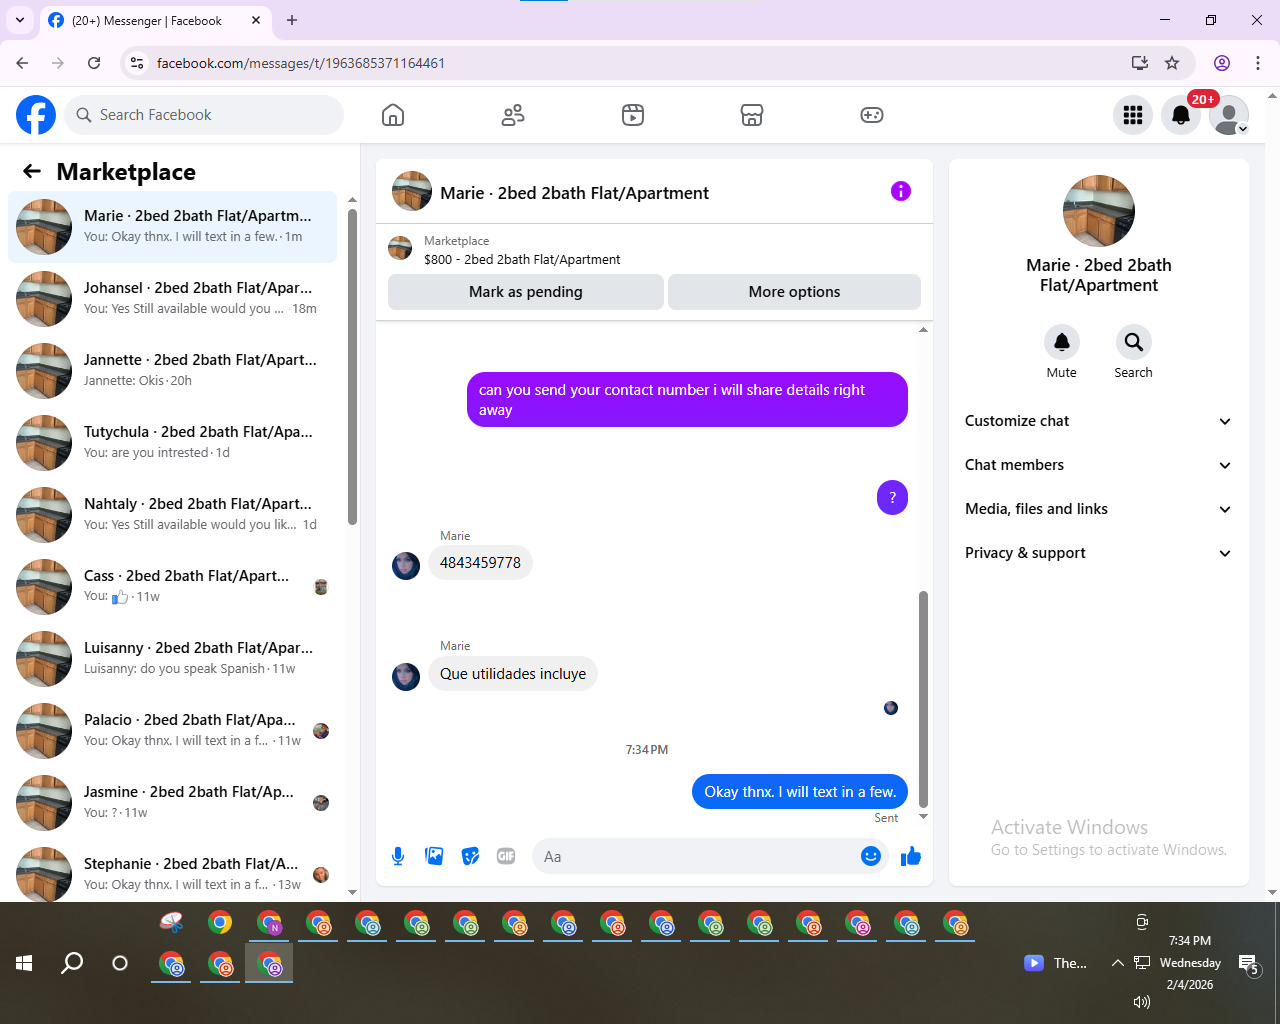
Task: Open Windows notification center icon
Action: point(1248,963)
